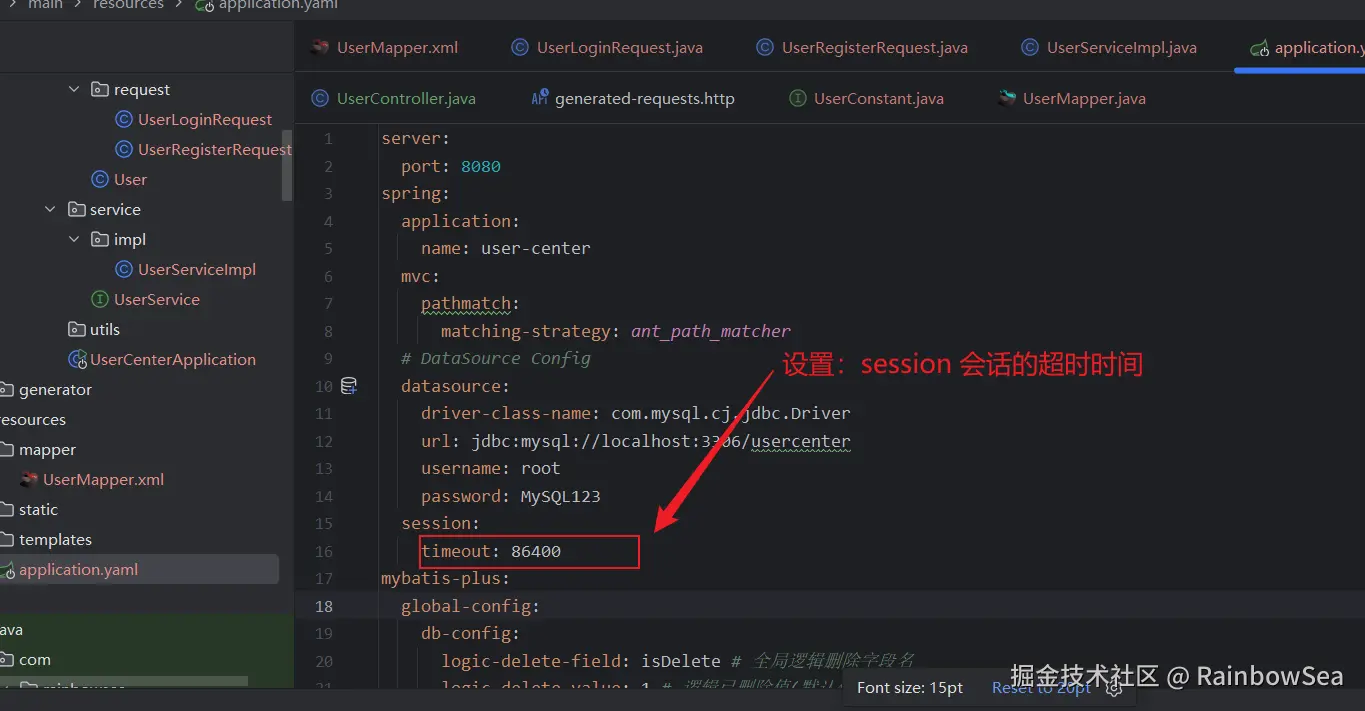This screenshot has width=1365, height=711.
Task: Open UserMapper.xml in project tree
Action: [x=103, y=479]
